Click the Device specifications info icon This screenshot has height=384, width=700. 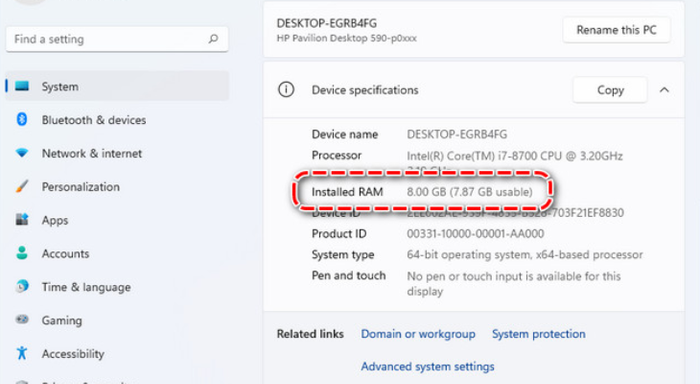[286, 89]
